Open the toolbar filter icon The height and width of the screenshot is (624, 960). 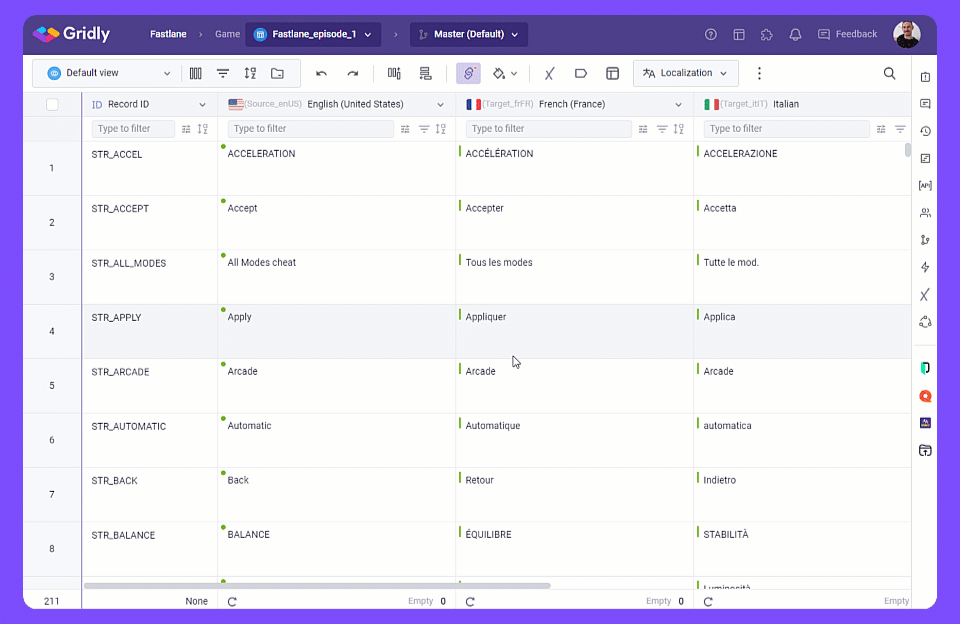click(223, 73)
